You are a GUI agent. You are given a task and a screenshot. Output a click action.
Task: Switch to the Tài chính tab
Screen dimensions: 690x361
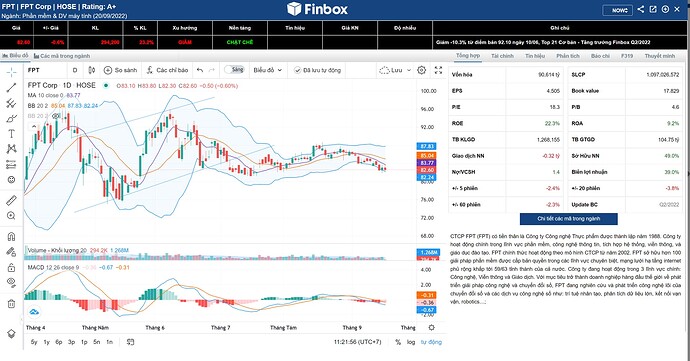(x=502, y=56)
